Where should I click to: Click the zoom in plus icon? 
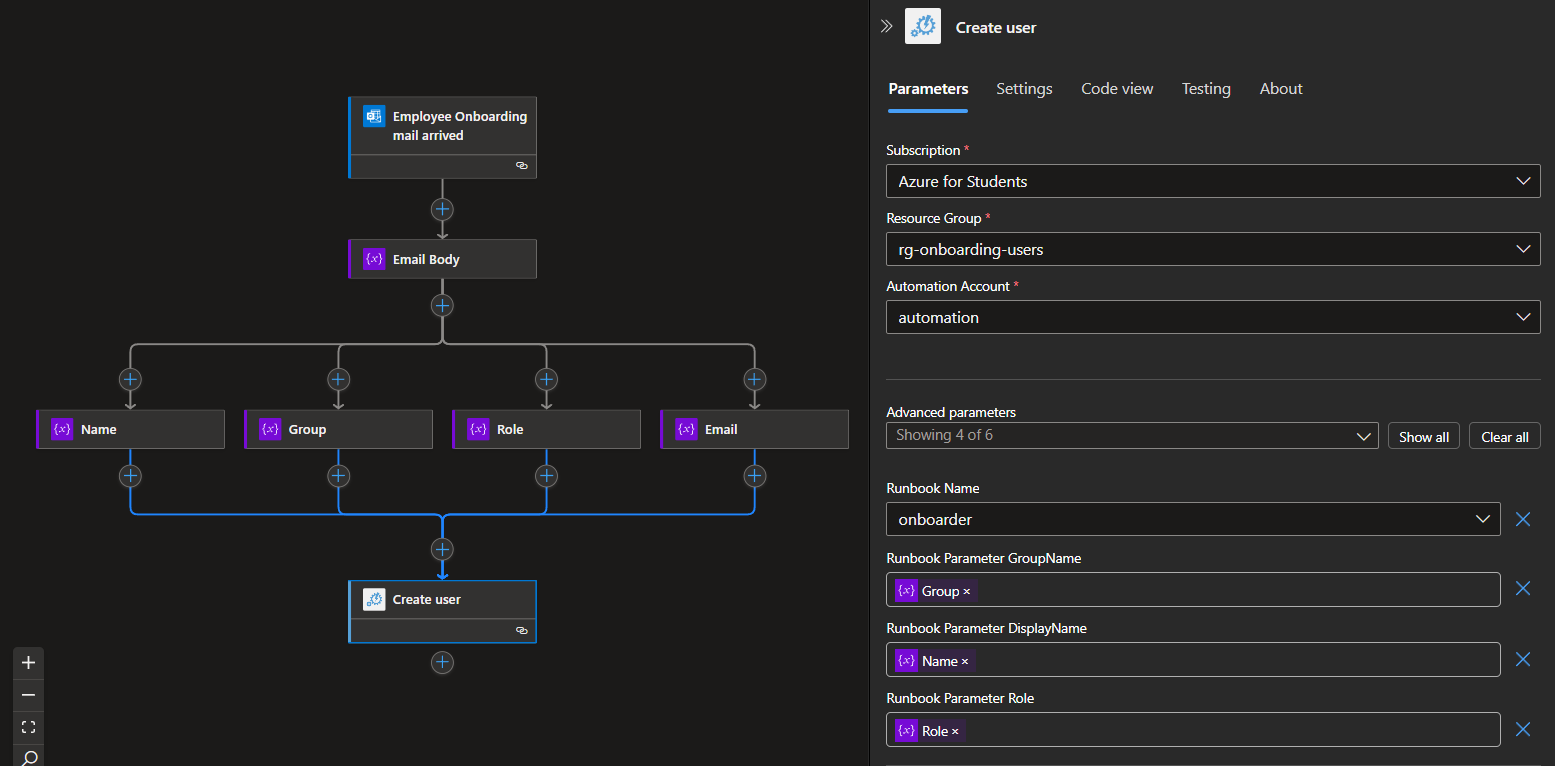(28, 663)
